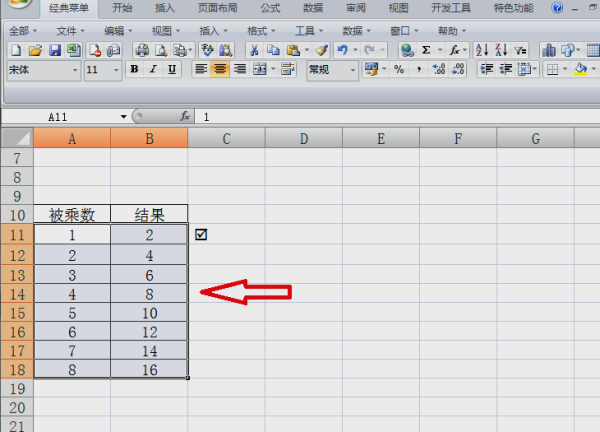This screenshot has height=432, width=600.
Task: Create a new blank workbook
Action: (16, 50)
